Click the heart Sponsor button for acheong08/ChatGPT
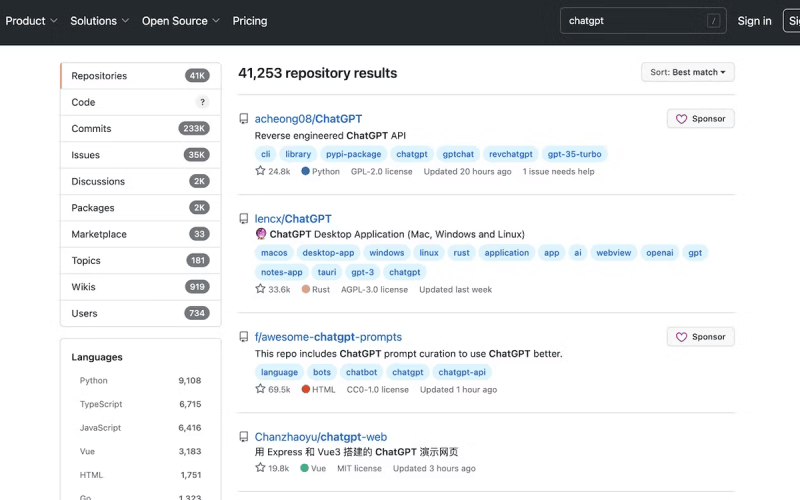 [701, 119]
